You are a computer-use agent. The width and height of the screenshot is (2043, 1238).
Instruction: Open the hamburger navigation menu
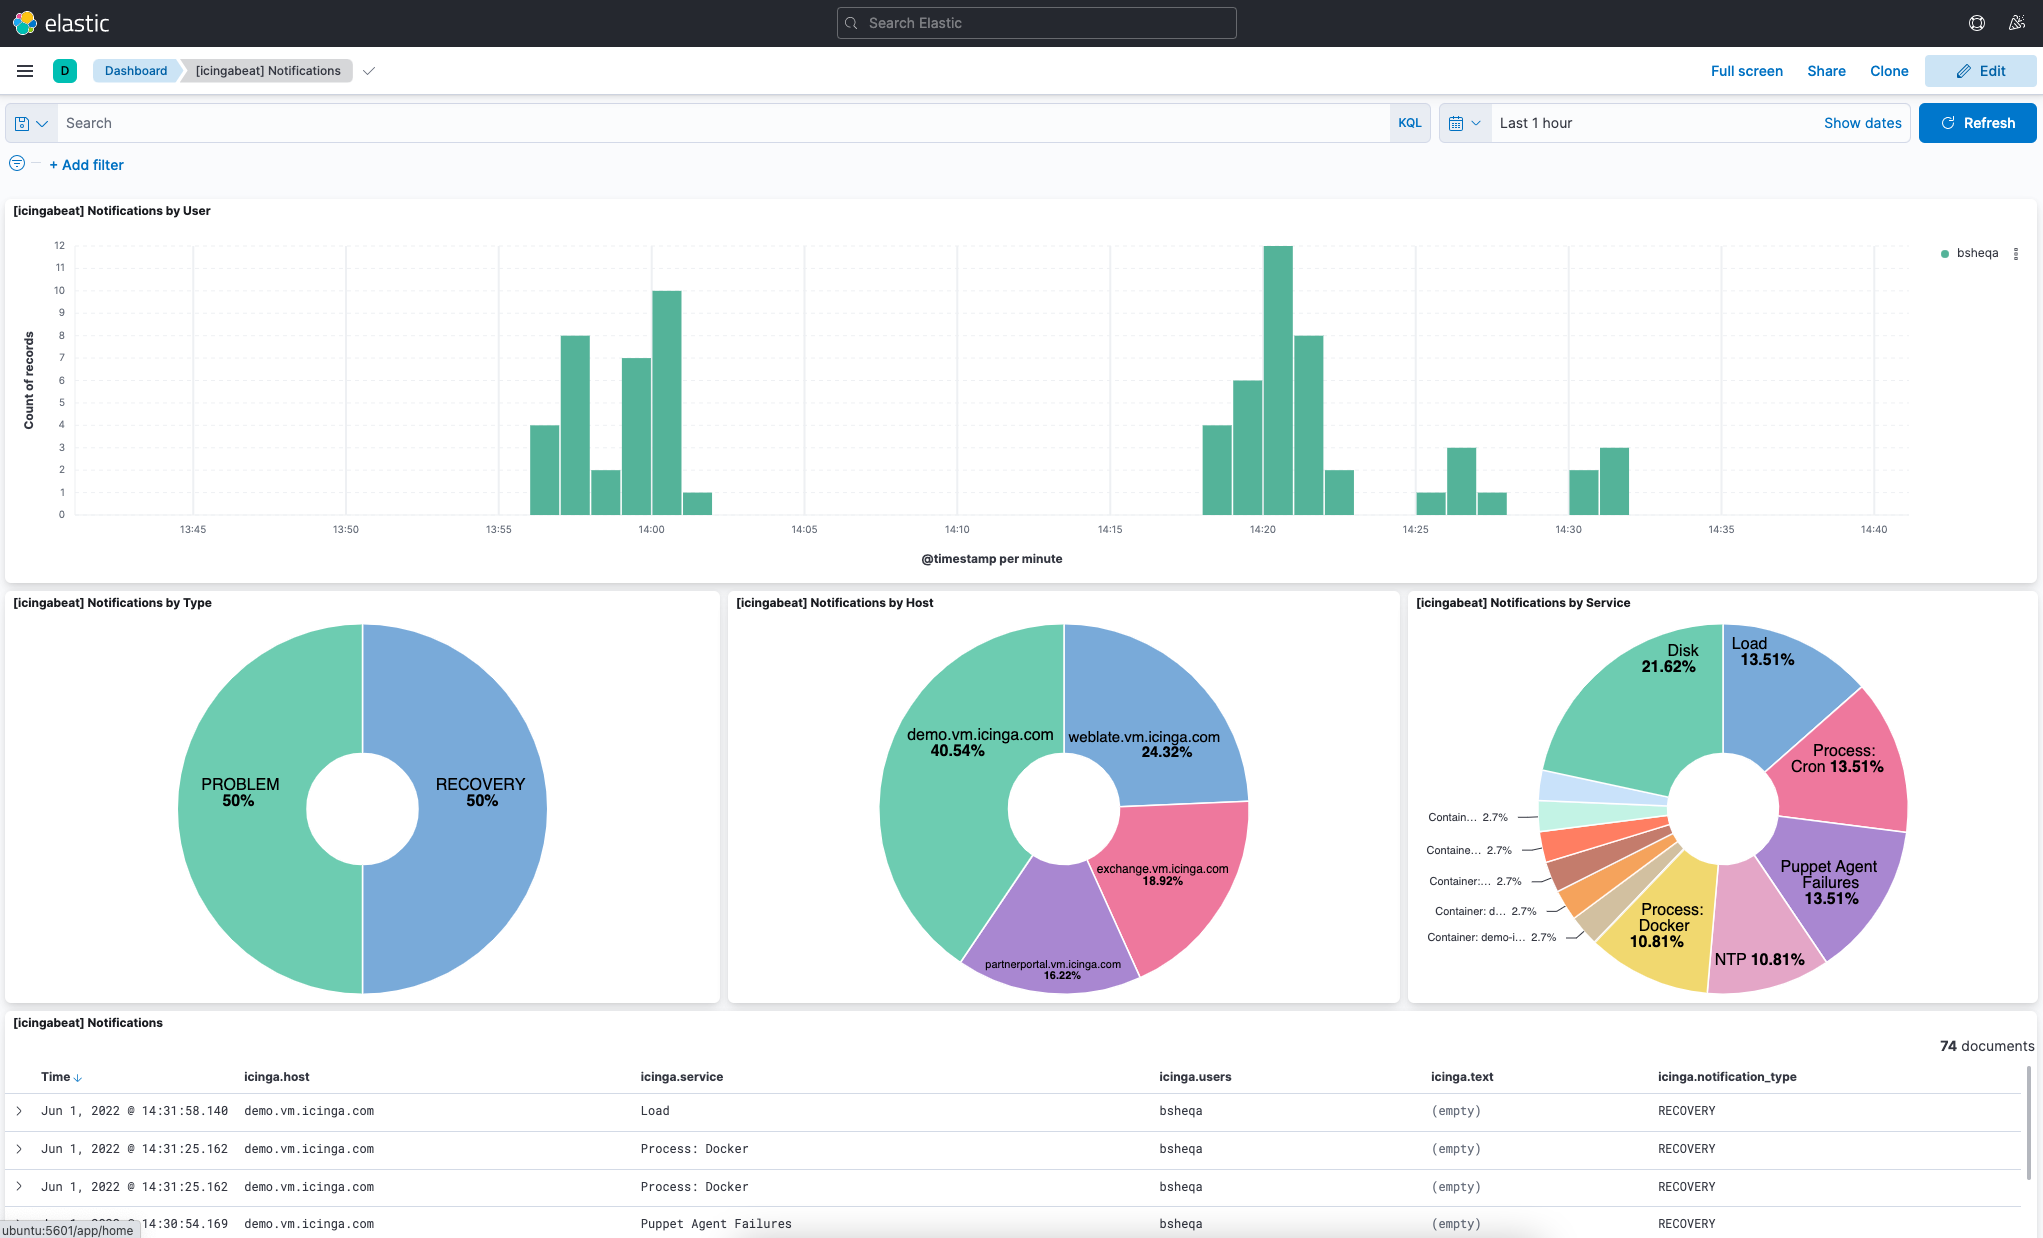[x=25, y=71]
